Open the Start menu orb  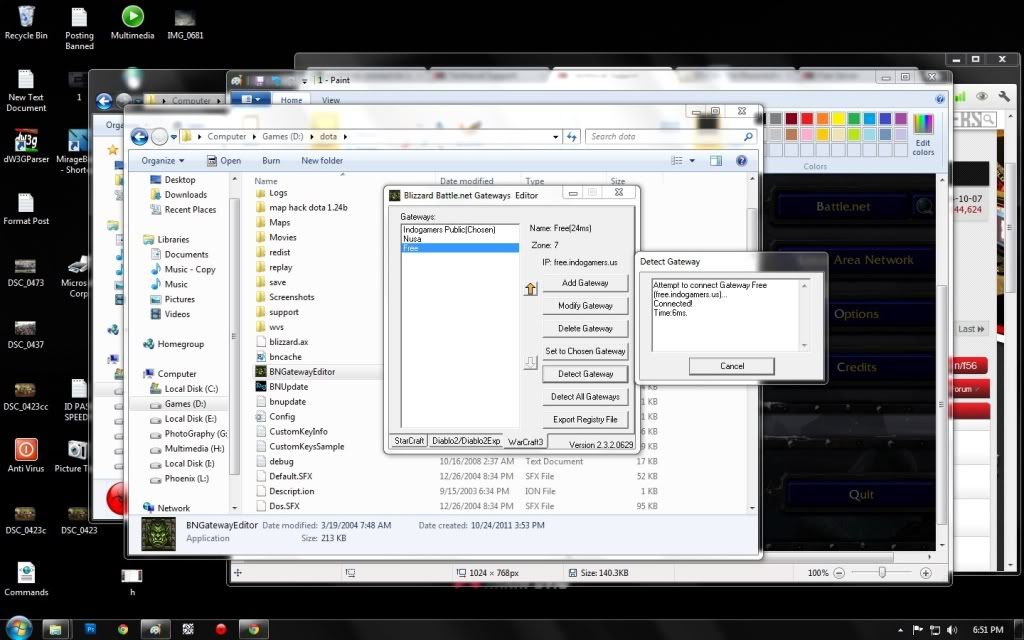click(18, 629)
